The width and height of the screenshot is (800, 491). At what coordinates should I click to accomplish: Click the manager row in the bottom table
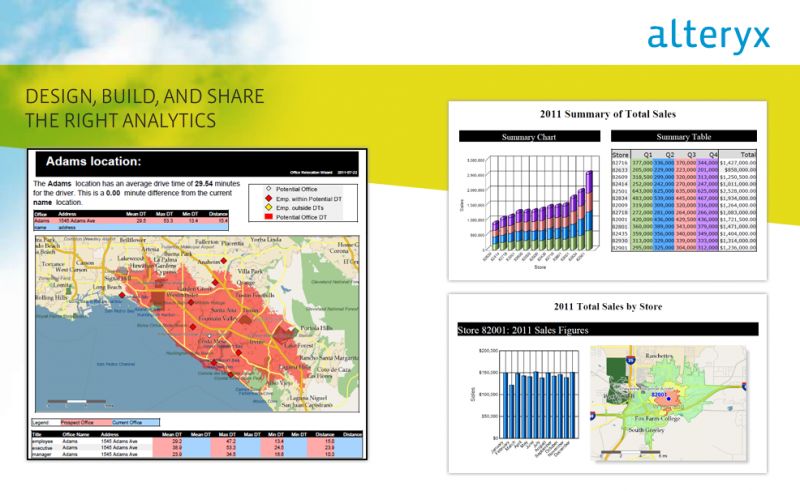(197, 454)
